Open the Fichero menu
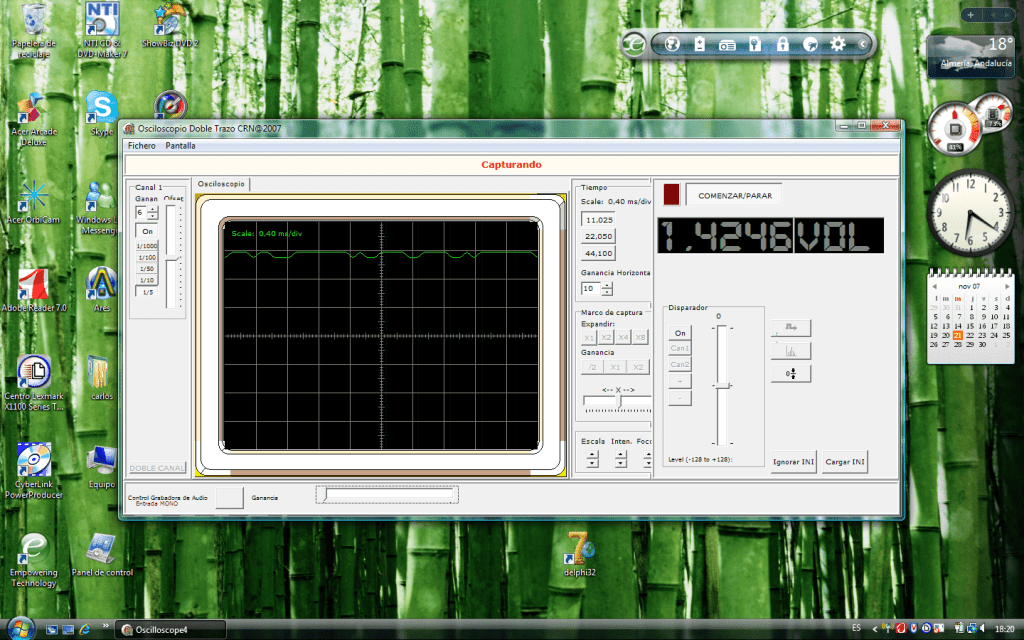The image size is (1024, 640). coord(141,146)
